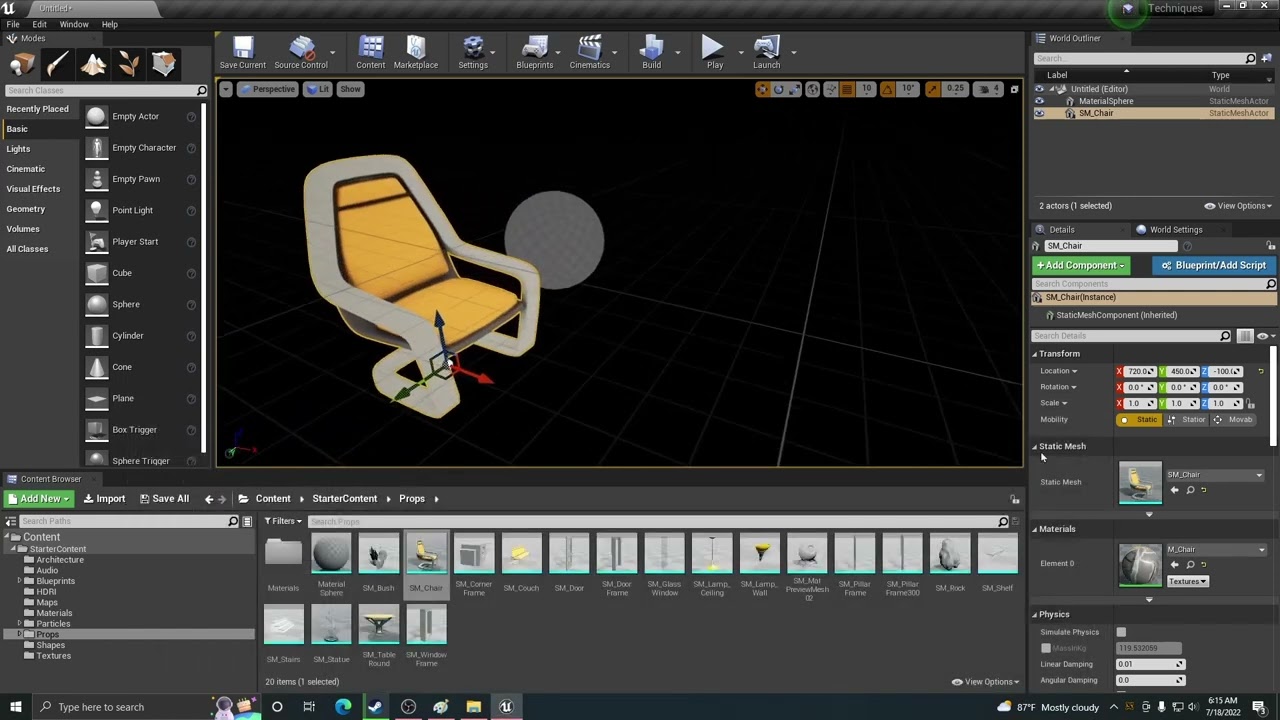The height and width of the screenshot is (720, 1280).
Task: Select the Textures folder in tree
Action: tap(54, 656)
